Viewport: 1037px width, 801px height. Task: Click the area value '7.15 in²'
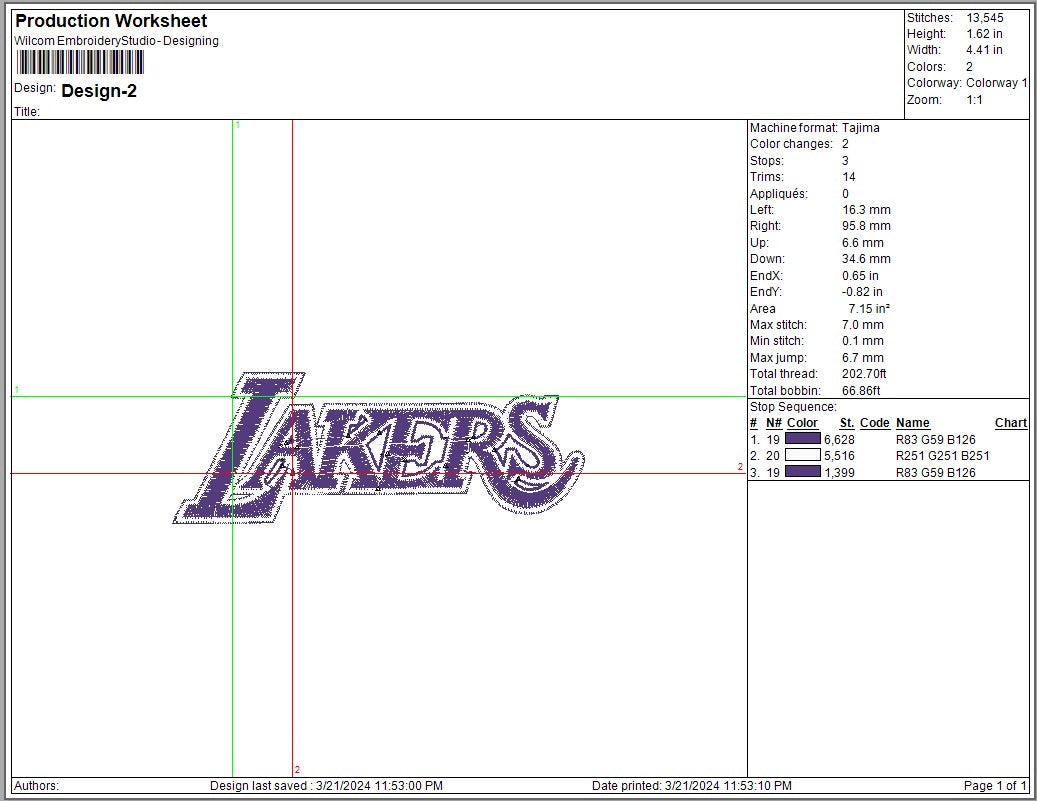tap(869, 309)
